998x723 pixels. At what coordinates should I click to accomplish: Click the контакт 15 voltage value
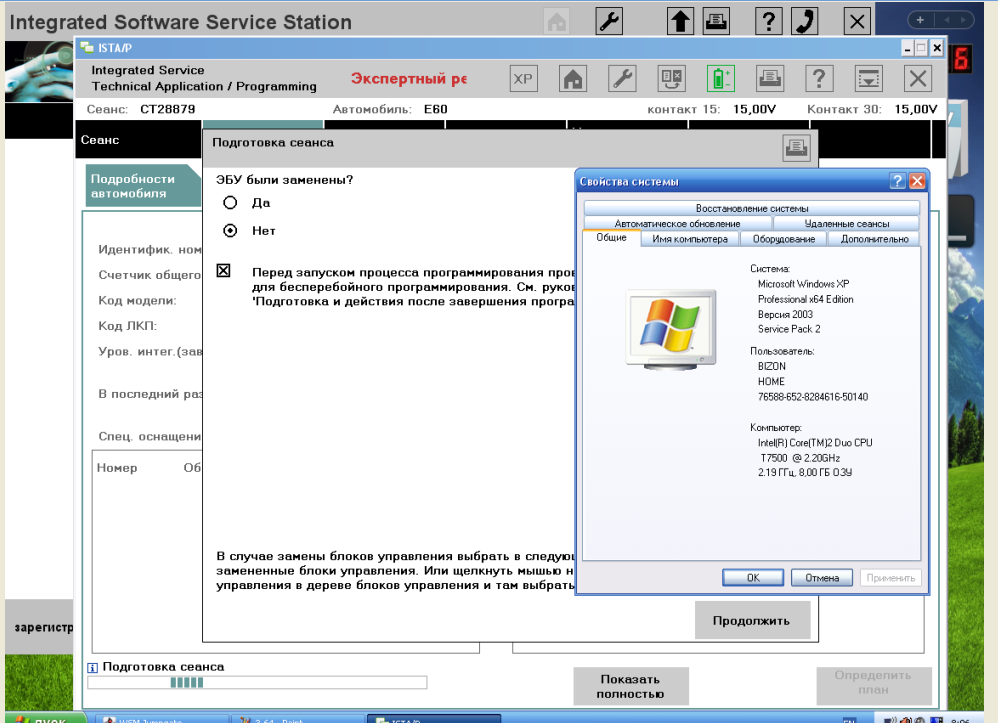pyautogui.click(x=755, y=109)
